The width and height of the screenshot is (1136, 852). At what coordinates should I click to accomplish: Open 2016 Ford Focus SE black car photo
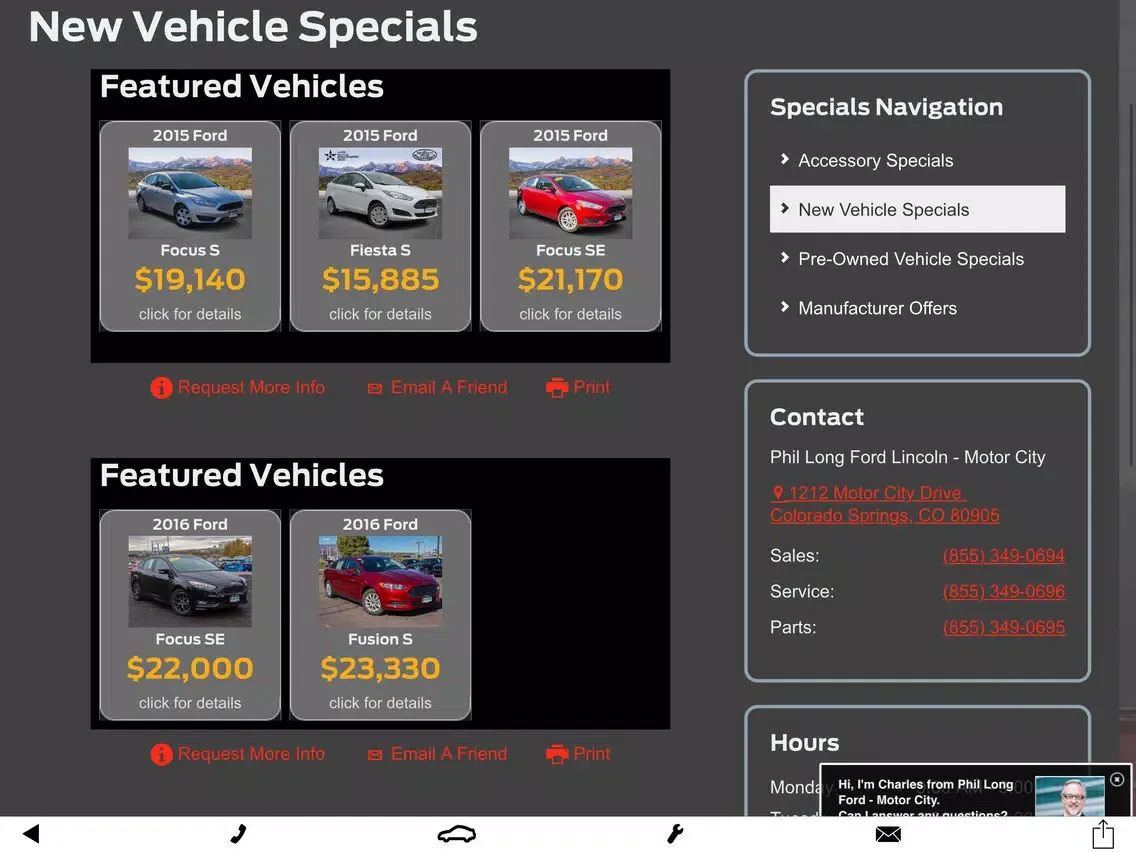coord(190,582)
